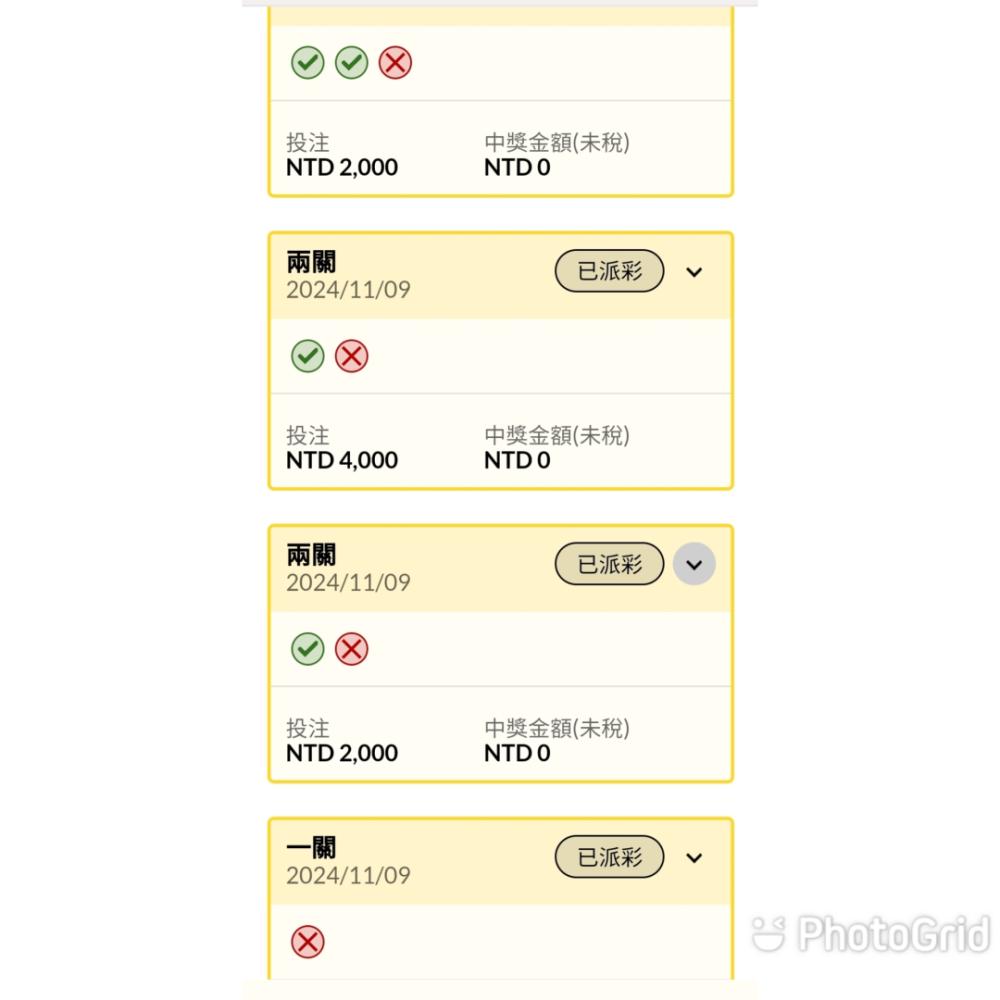Click second green check icon in top card
The image size is (1000, 1000).
click(351, 62)
